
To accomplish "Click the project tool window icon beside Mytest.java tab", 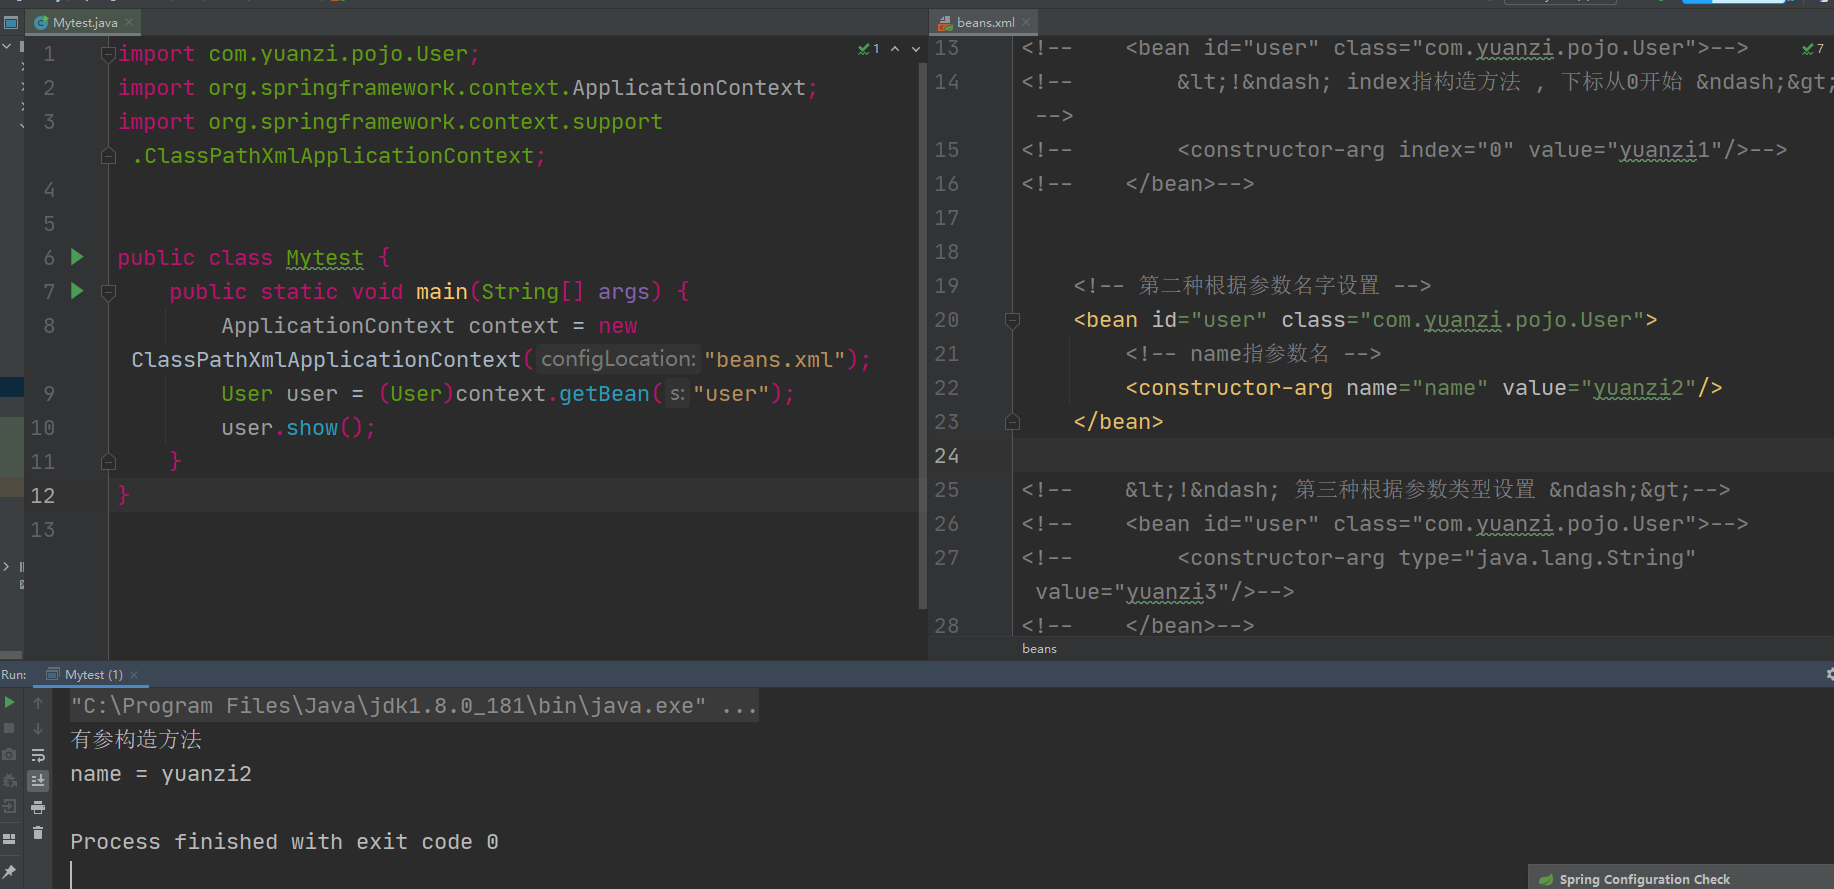I will [11, 22].
